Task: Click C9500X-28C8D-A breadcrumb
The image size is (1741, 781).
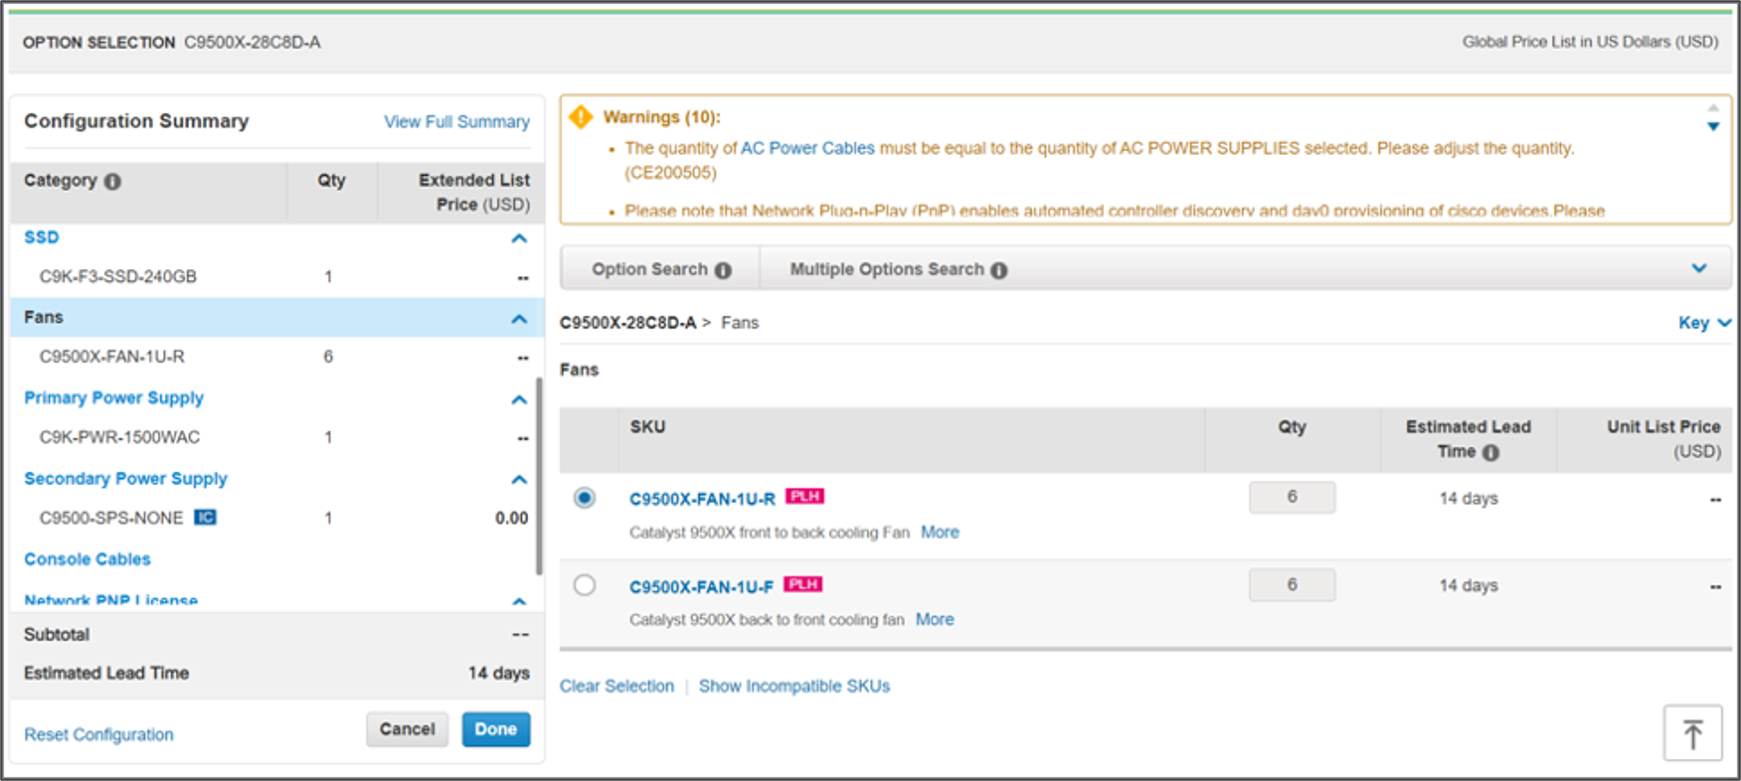Action: [628, 323]
